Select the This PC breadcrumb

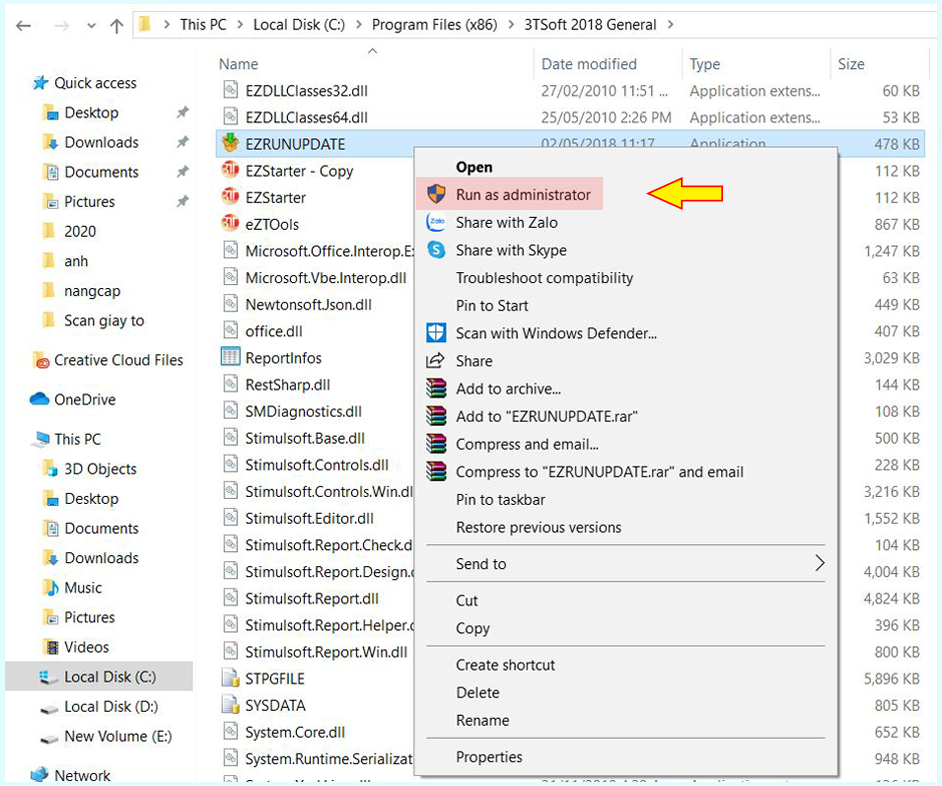(203, 25)
